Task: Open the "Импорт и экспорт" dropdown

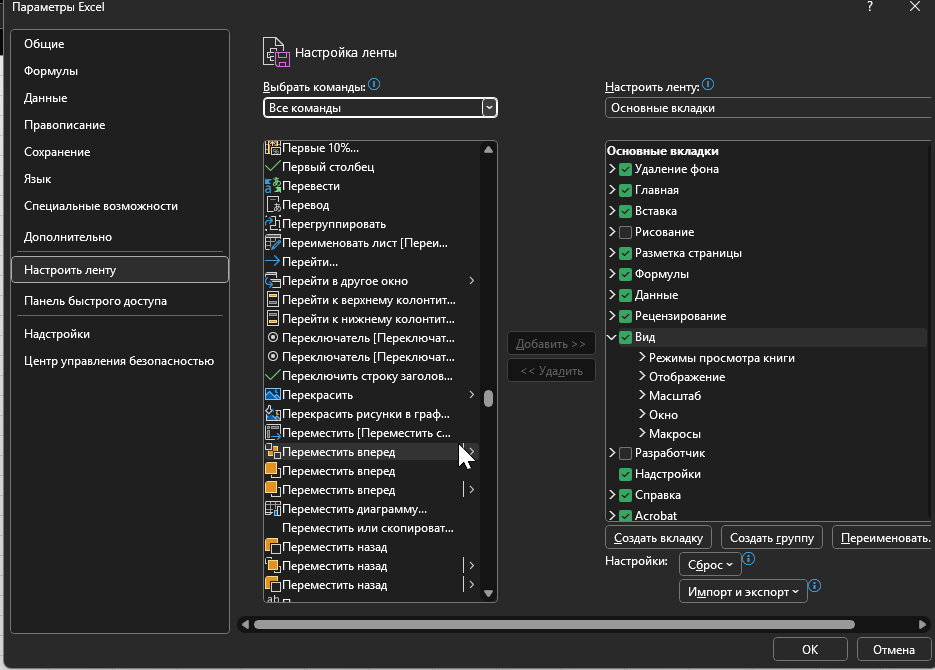Action: point(743,591)
